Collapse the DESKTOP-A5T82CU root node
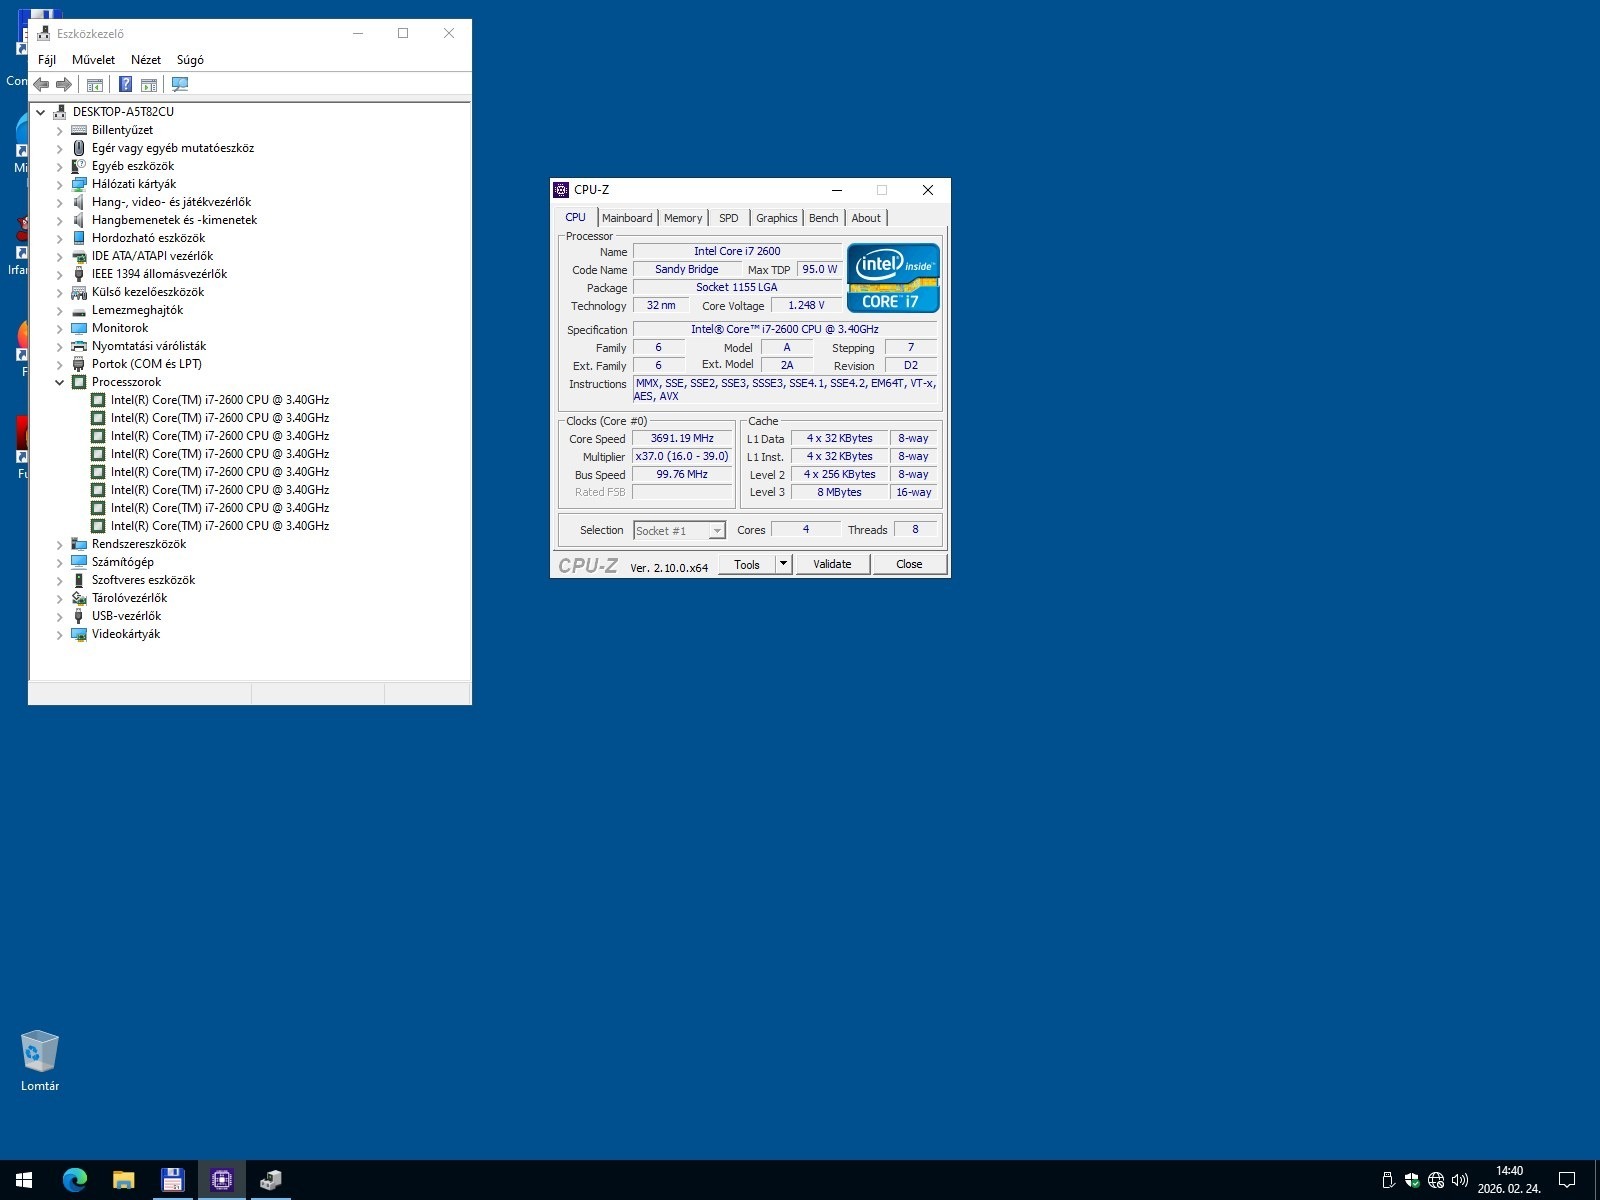 (41, 112)
